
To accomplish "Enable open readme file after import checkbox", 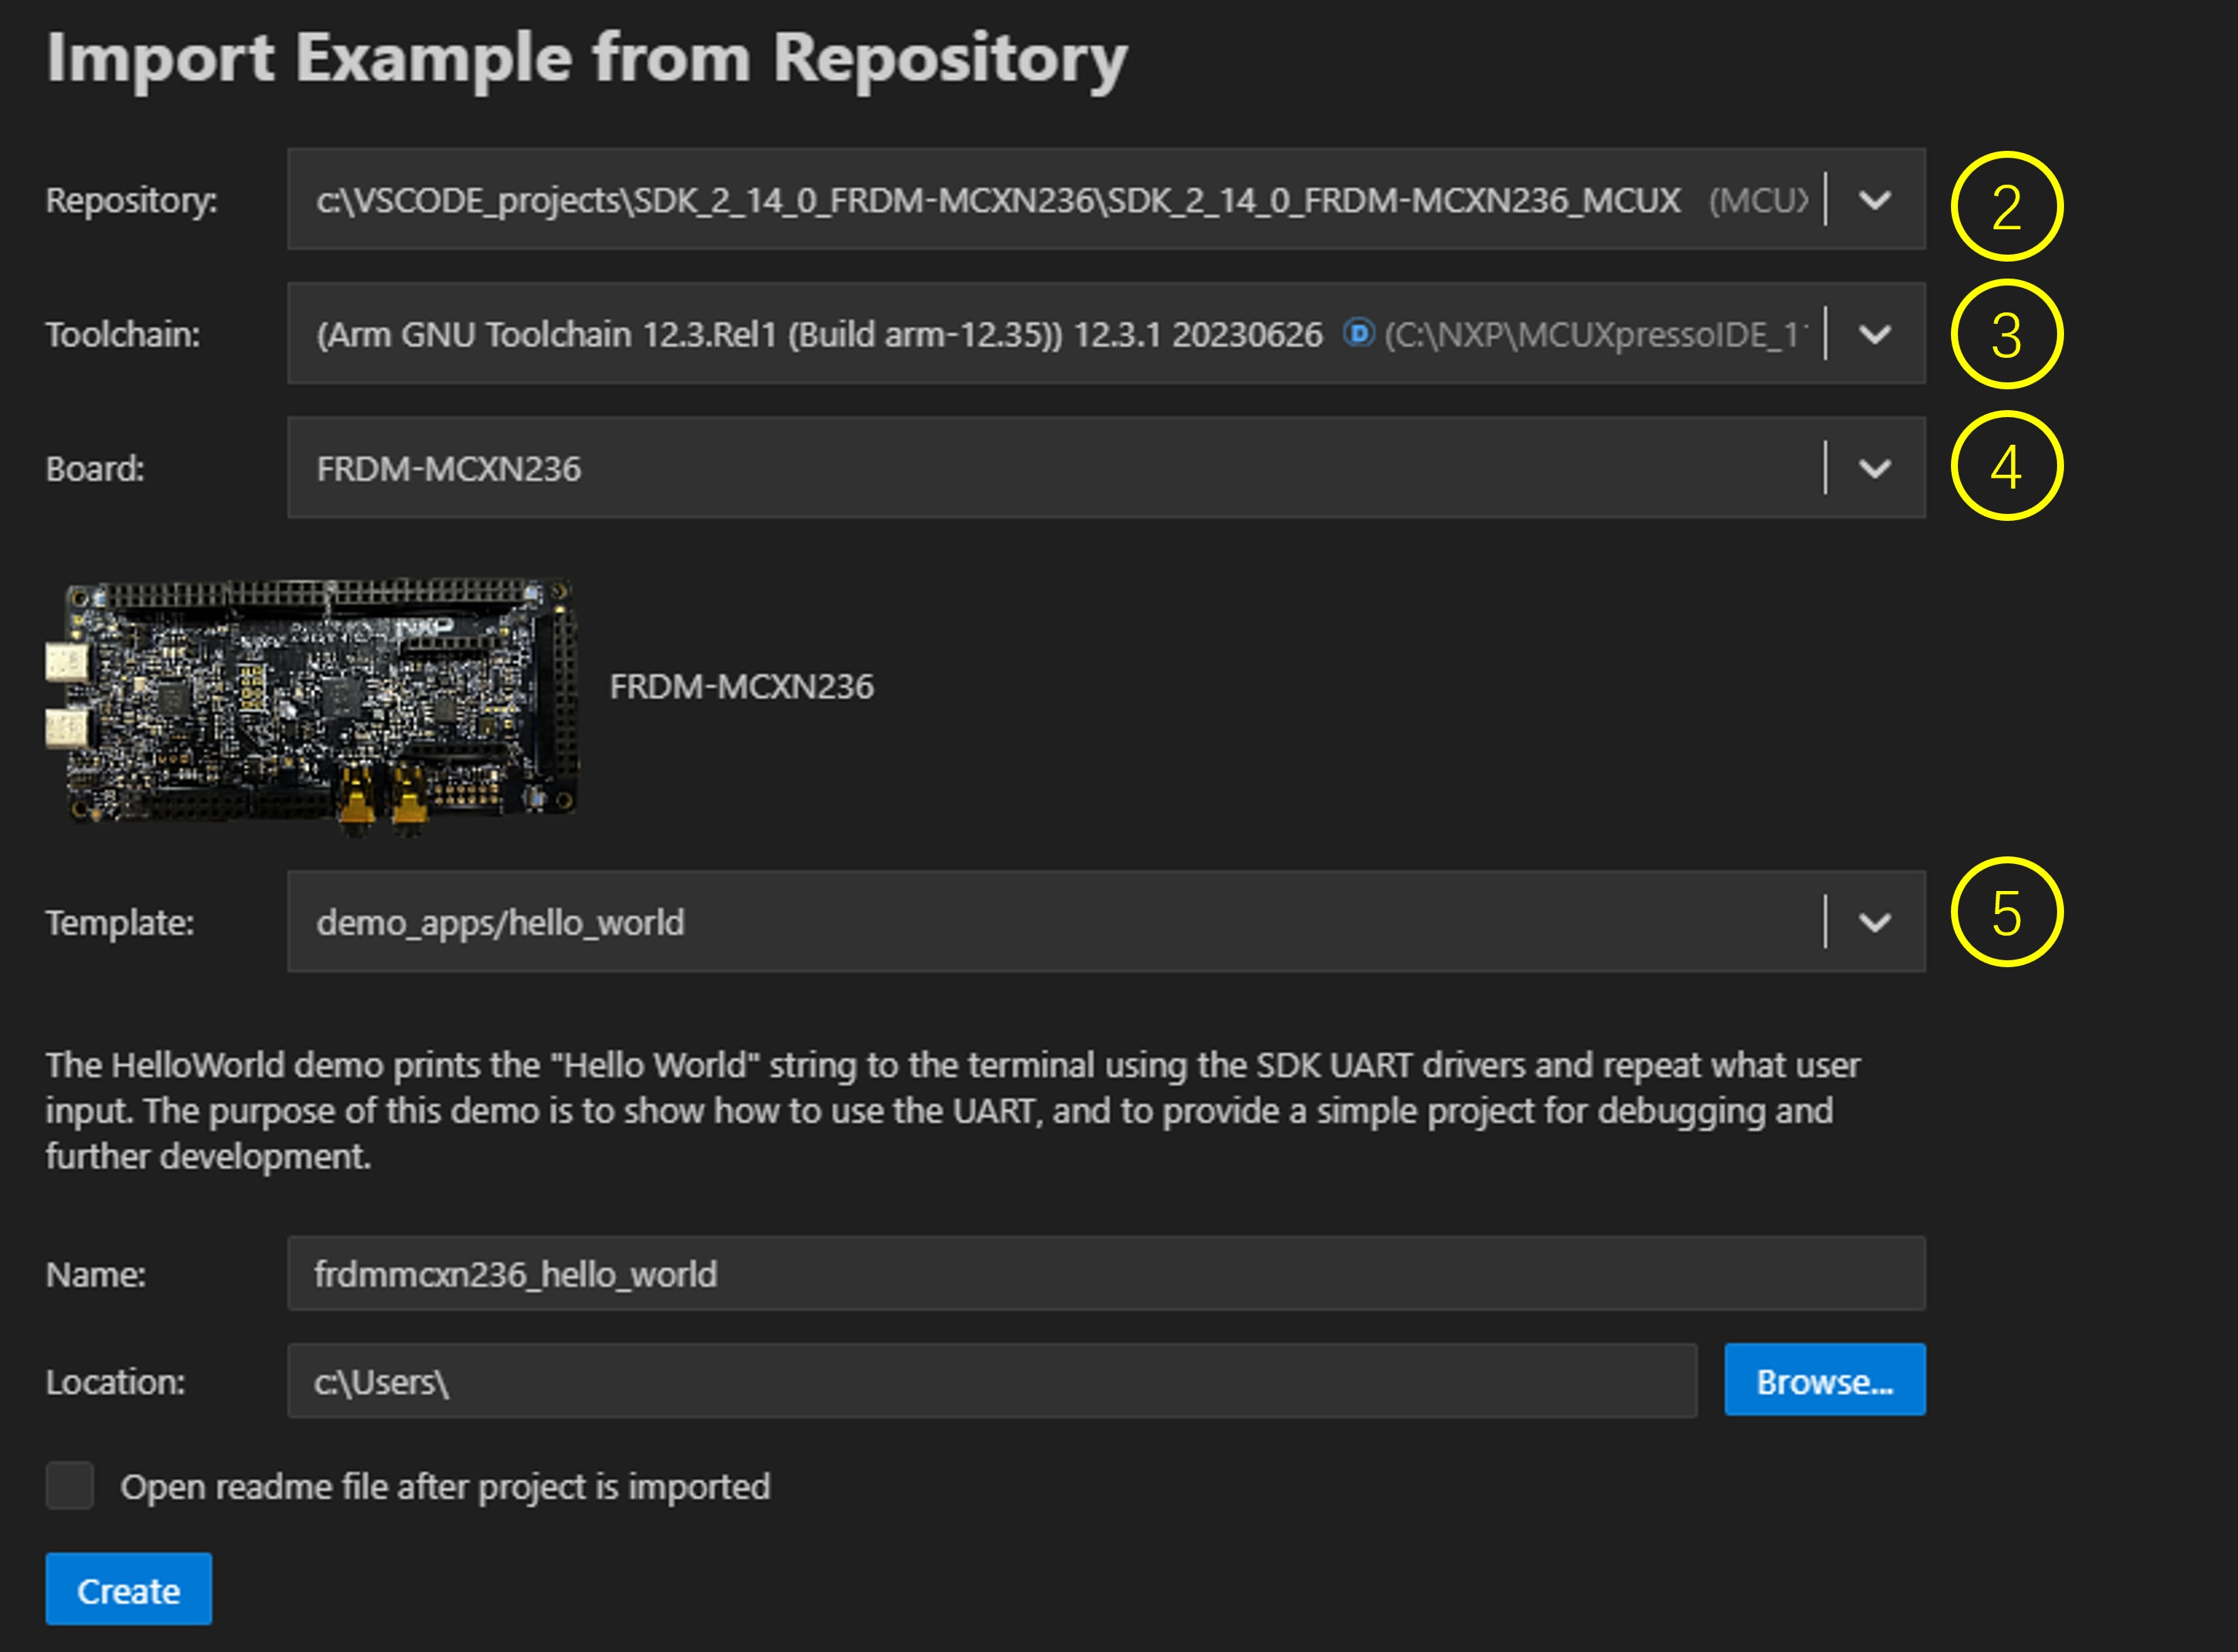I will [70, 1486].
